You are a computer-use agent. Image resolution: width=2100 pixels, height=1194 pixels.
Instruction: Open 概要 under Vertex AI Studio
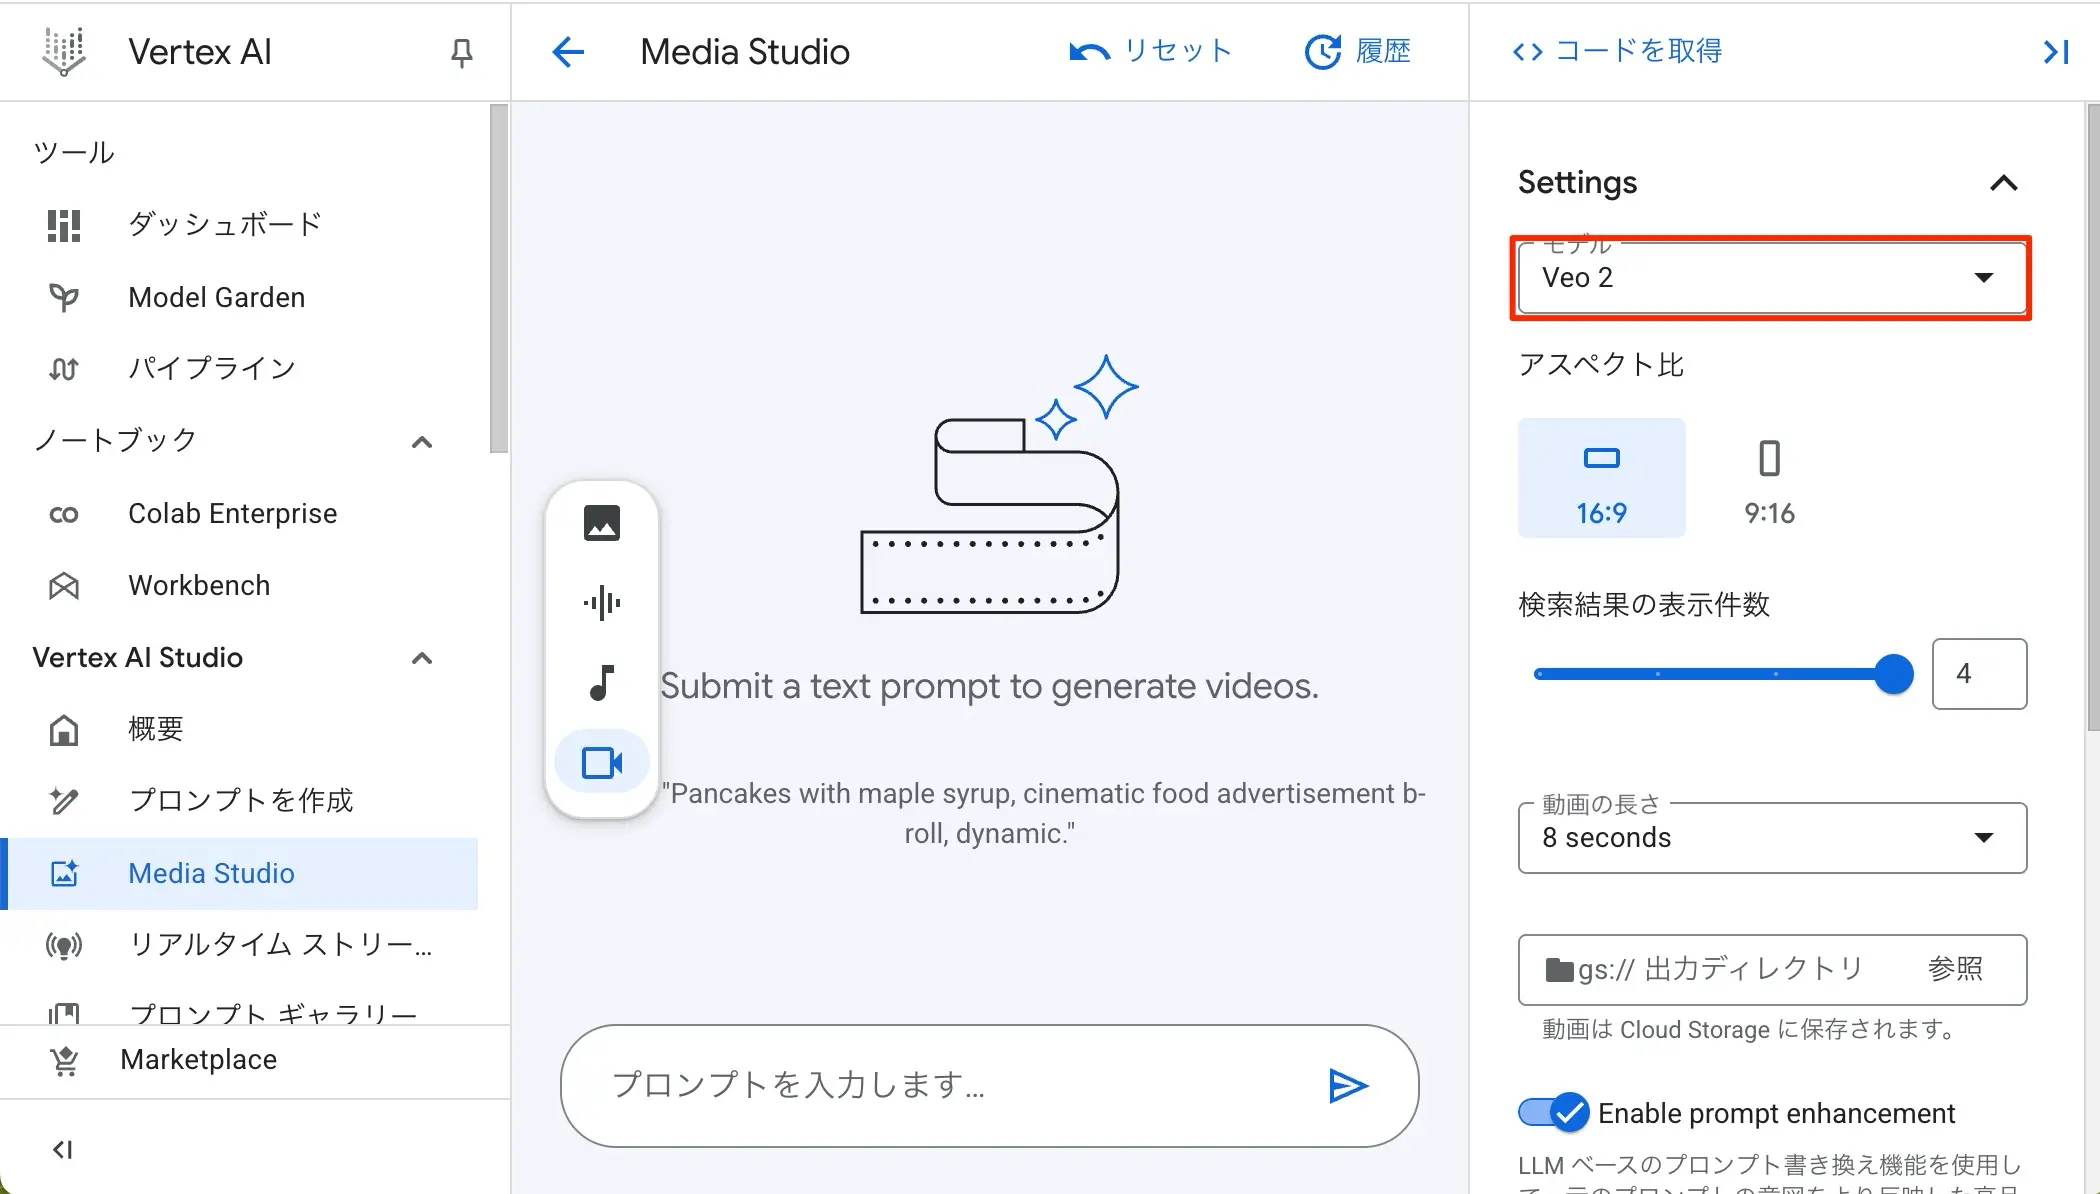click(x=240, y=730)
